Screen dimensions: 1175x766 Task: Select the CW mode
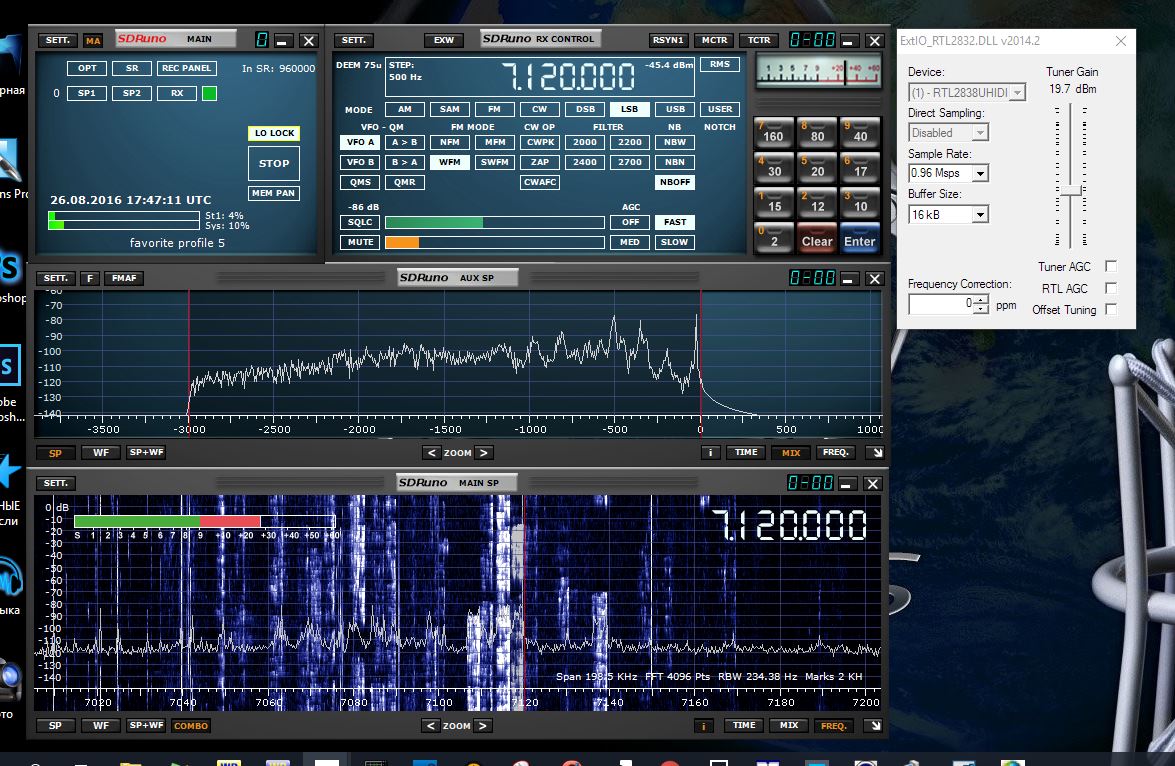tap(540, 109)
